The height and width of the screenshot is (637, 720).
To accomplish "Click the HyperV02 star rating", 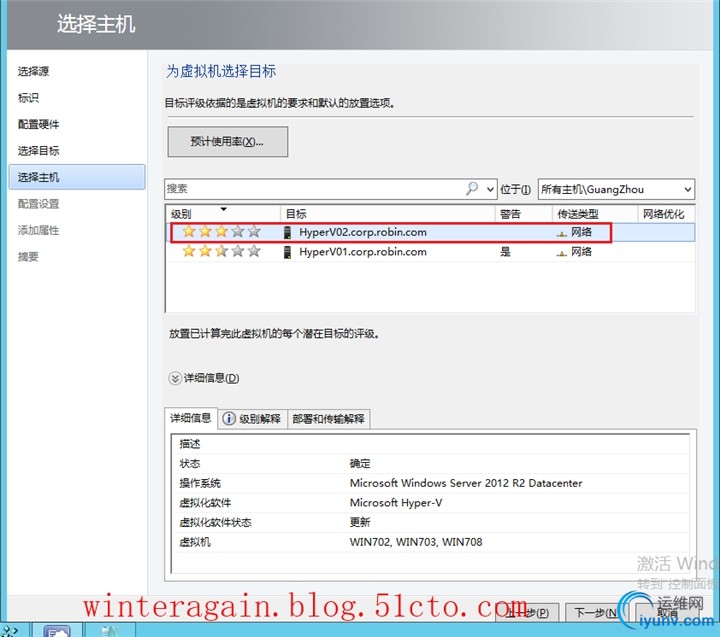I will tap(221, 231).
